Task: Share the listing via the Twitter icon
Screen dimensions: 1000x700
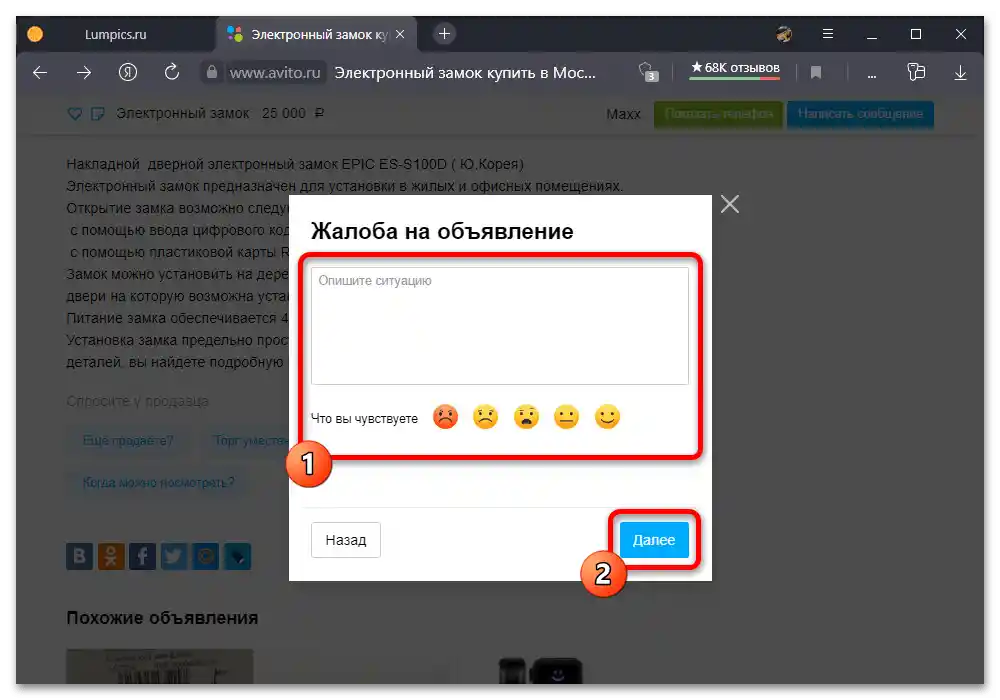Action: pos(173,556)
